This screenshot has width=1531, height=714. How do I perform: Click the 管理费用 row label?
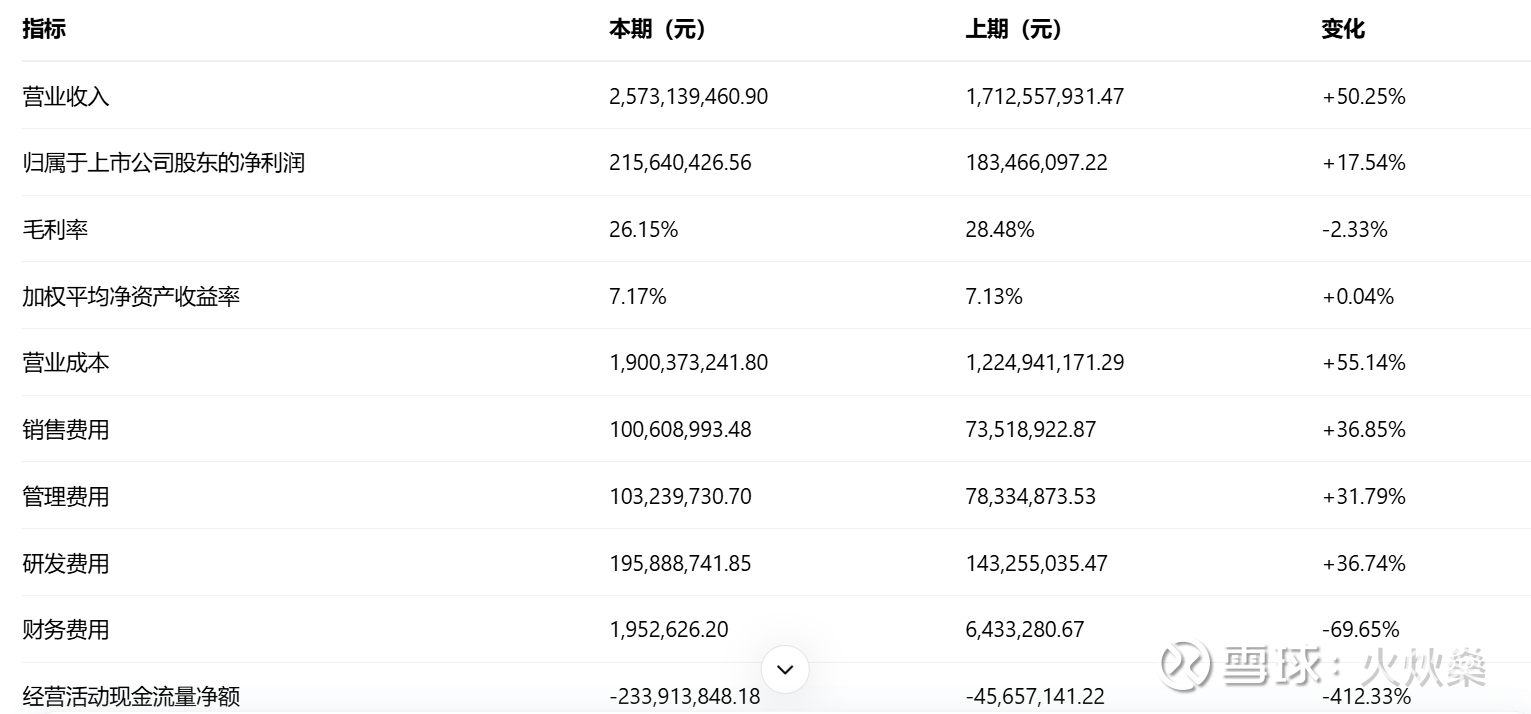click(x=66, y=496)
